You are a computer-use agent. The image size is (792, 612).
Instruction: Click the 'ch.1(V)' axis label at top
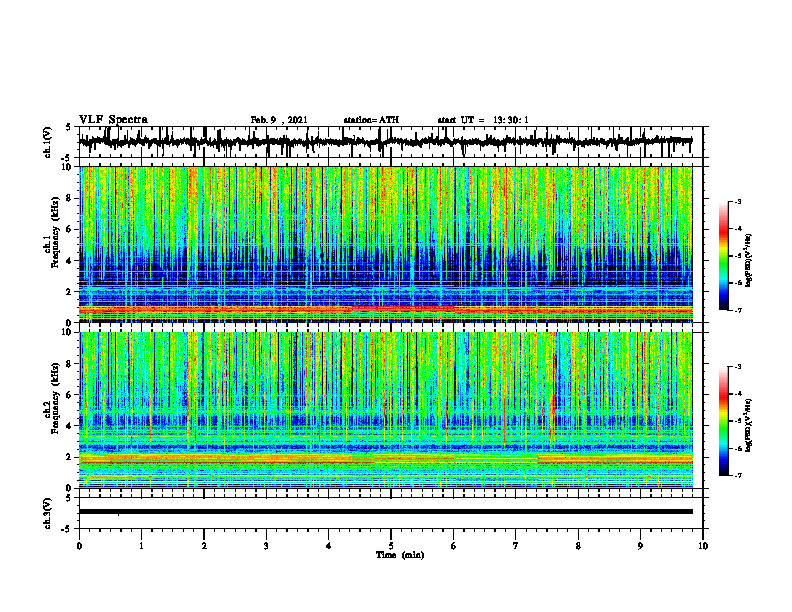pos(48,142)
